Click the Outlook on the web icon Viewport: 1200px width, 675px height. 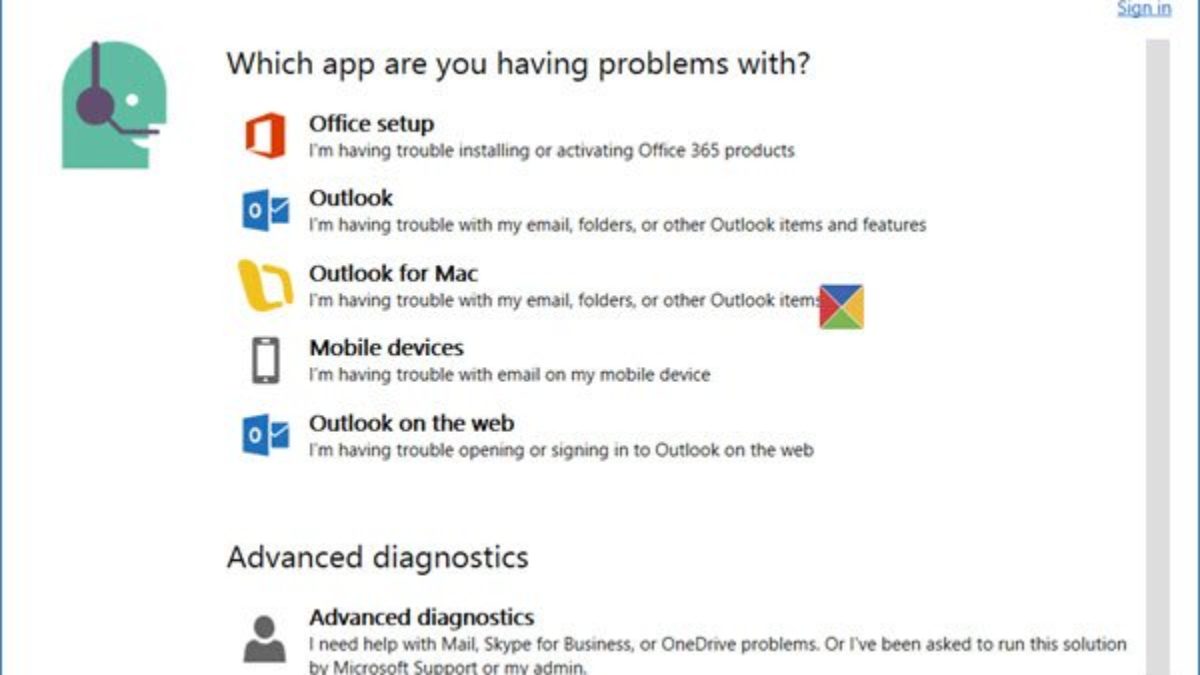265,436
